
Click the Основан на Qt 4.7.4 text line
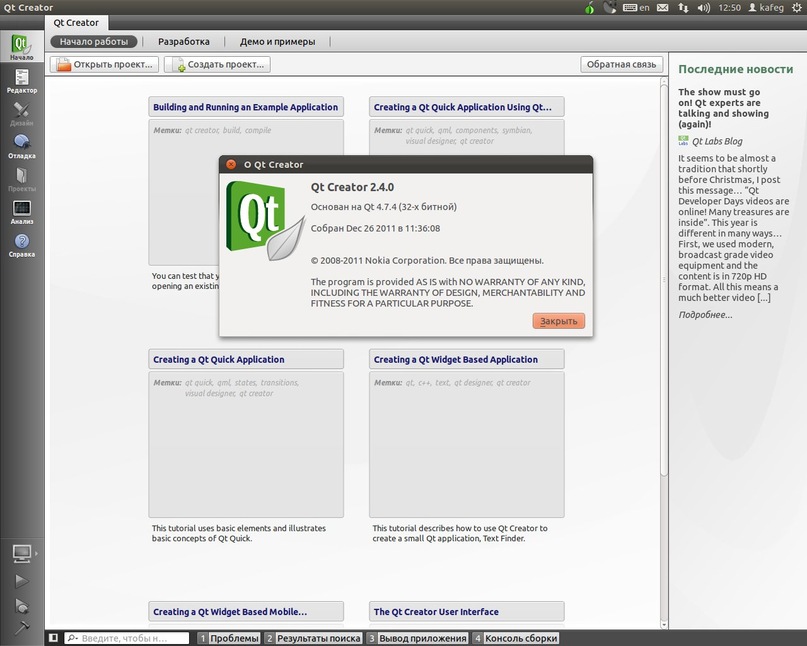pyautogui.click(x=383, y=207)
